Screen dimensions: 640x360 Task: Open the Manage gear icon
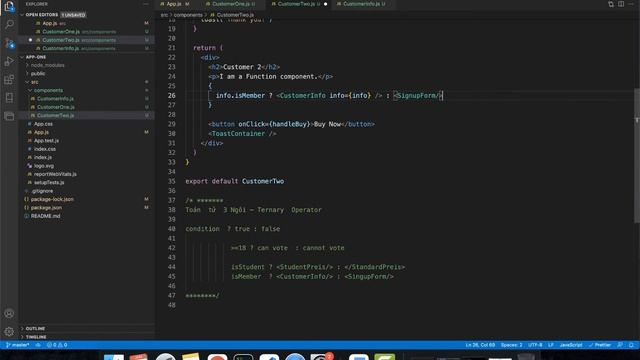(x=9, y=331)
